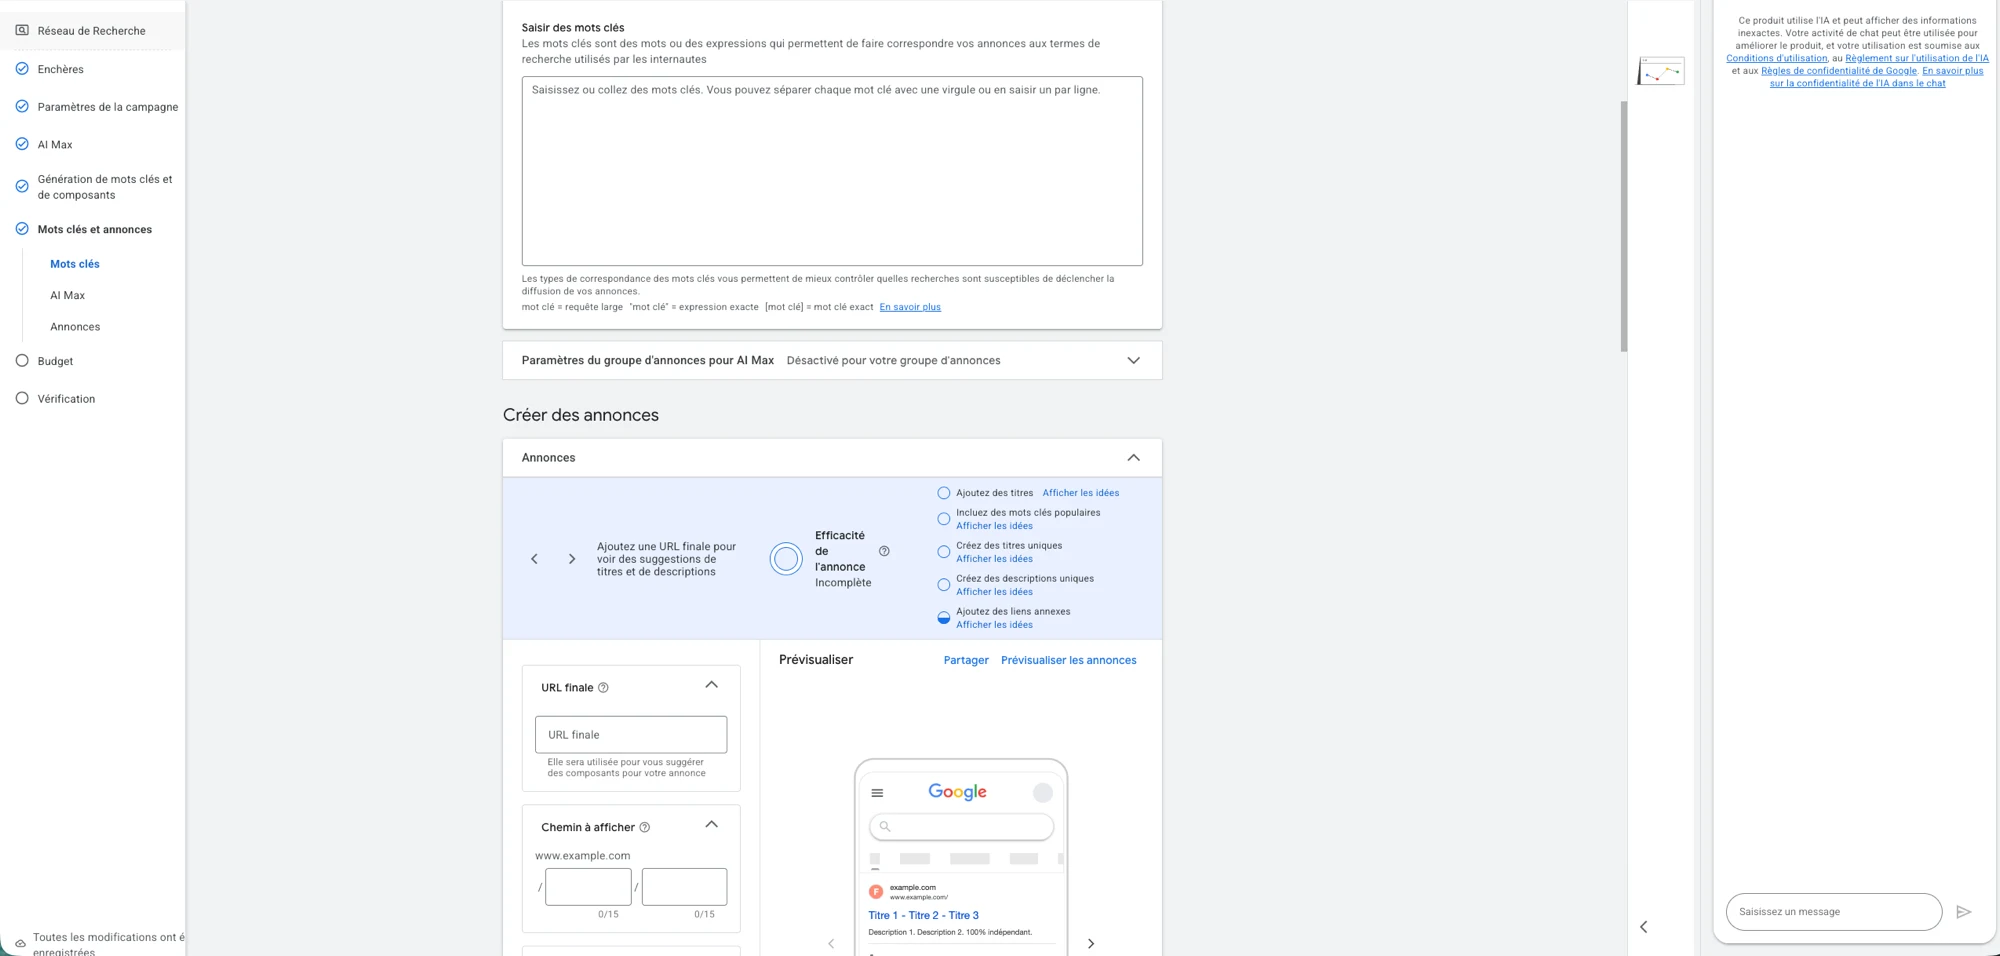Click the Génération de mots clés checkmark icon
The height and width of the screenshot is (956, 2000).
pos(22,186)
